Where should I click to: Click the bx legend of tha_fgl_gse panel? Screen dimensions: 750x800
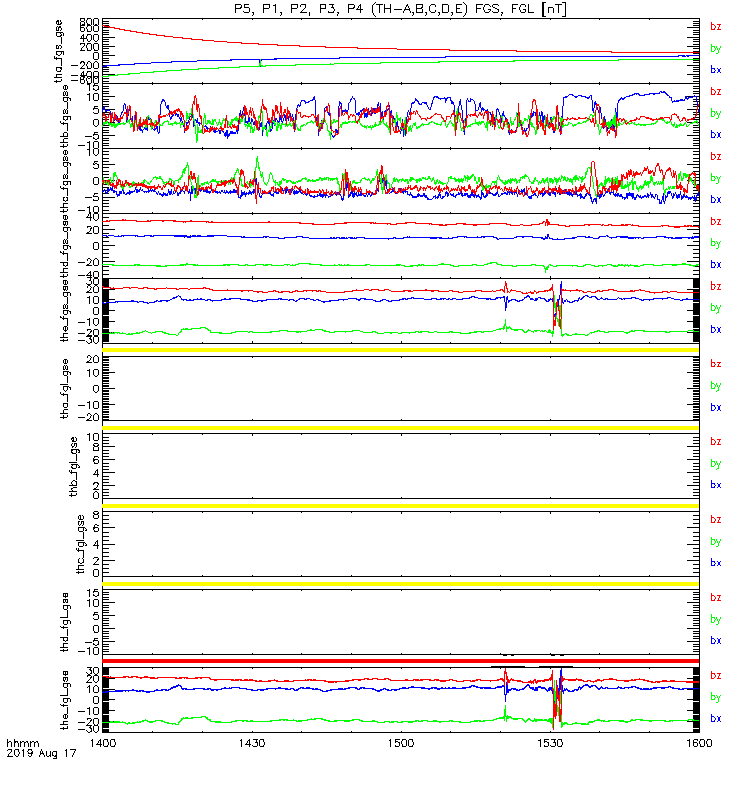point(716,407)
